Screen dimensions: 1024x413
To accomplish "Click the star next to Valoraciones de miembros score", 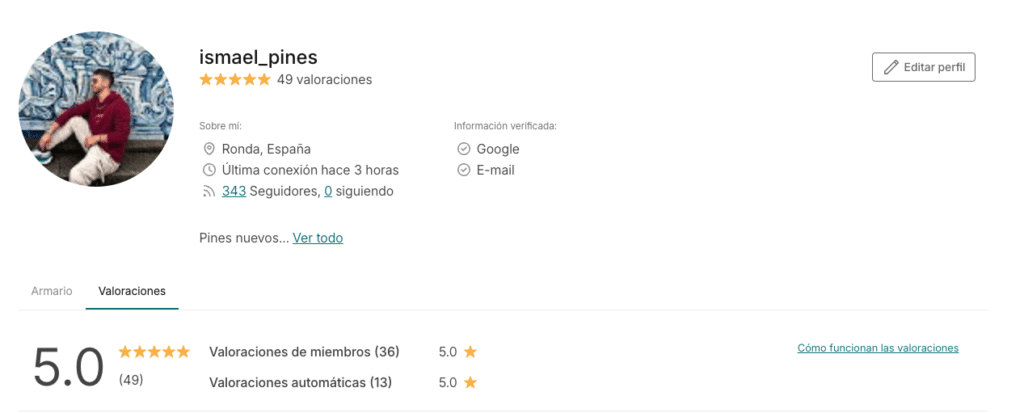I will point(470,352).
